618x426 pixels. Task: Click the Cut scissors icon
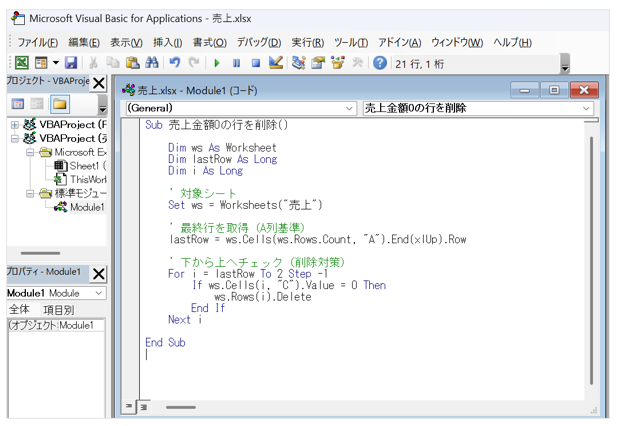point(93,63)
